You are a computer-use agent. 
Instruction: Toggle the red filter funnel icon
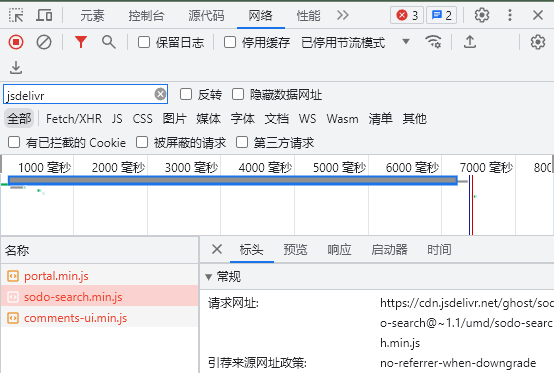[81, 42]
